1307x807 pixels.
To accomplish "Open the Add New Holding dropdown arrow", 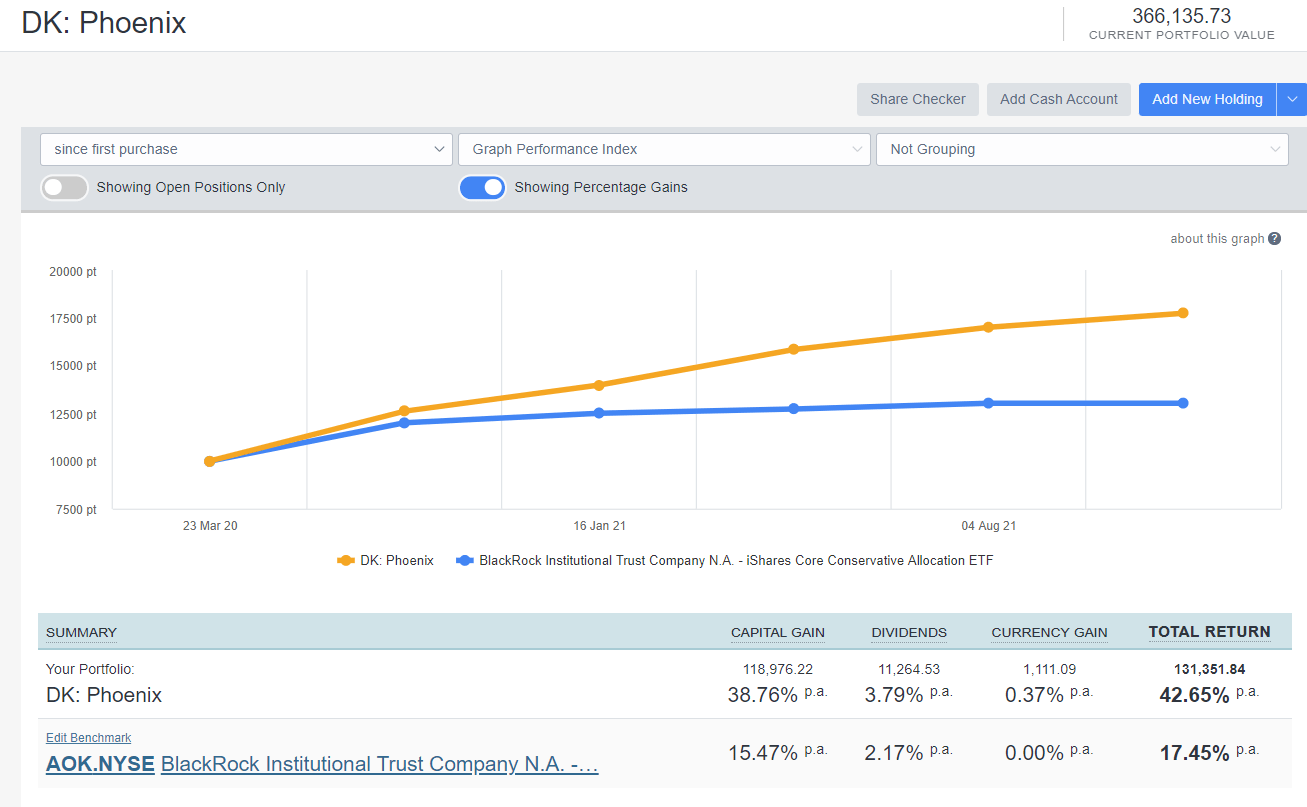I will (x=1292, y=99).
